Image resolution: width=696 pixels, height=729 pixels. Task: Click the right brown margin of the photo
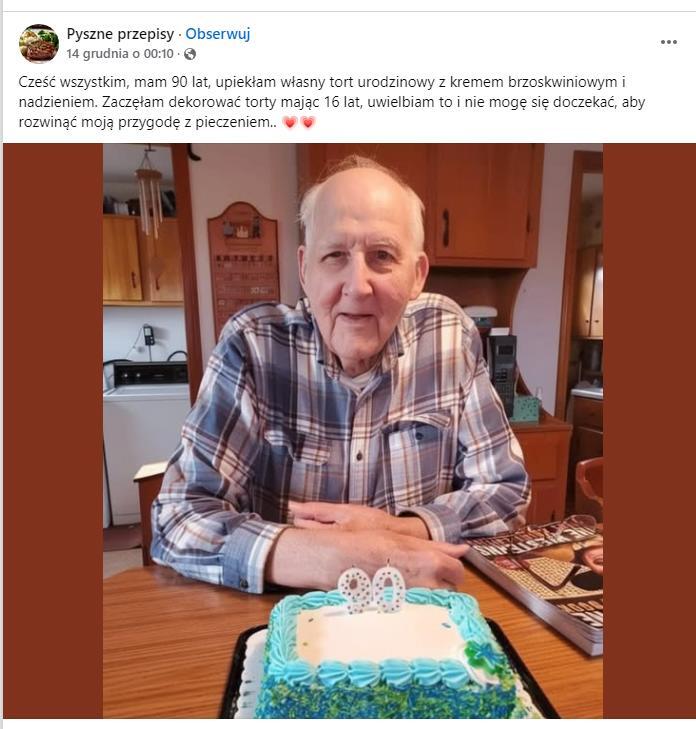point(650,431)
